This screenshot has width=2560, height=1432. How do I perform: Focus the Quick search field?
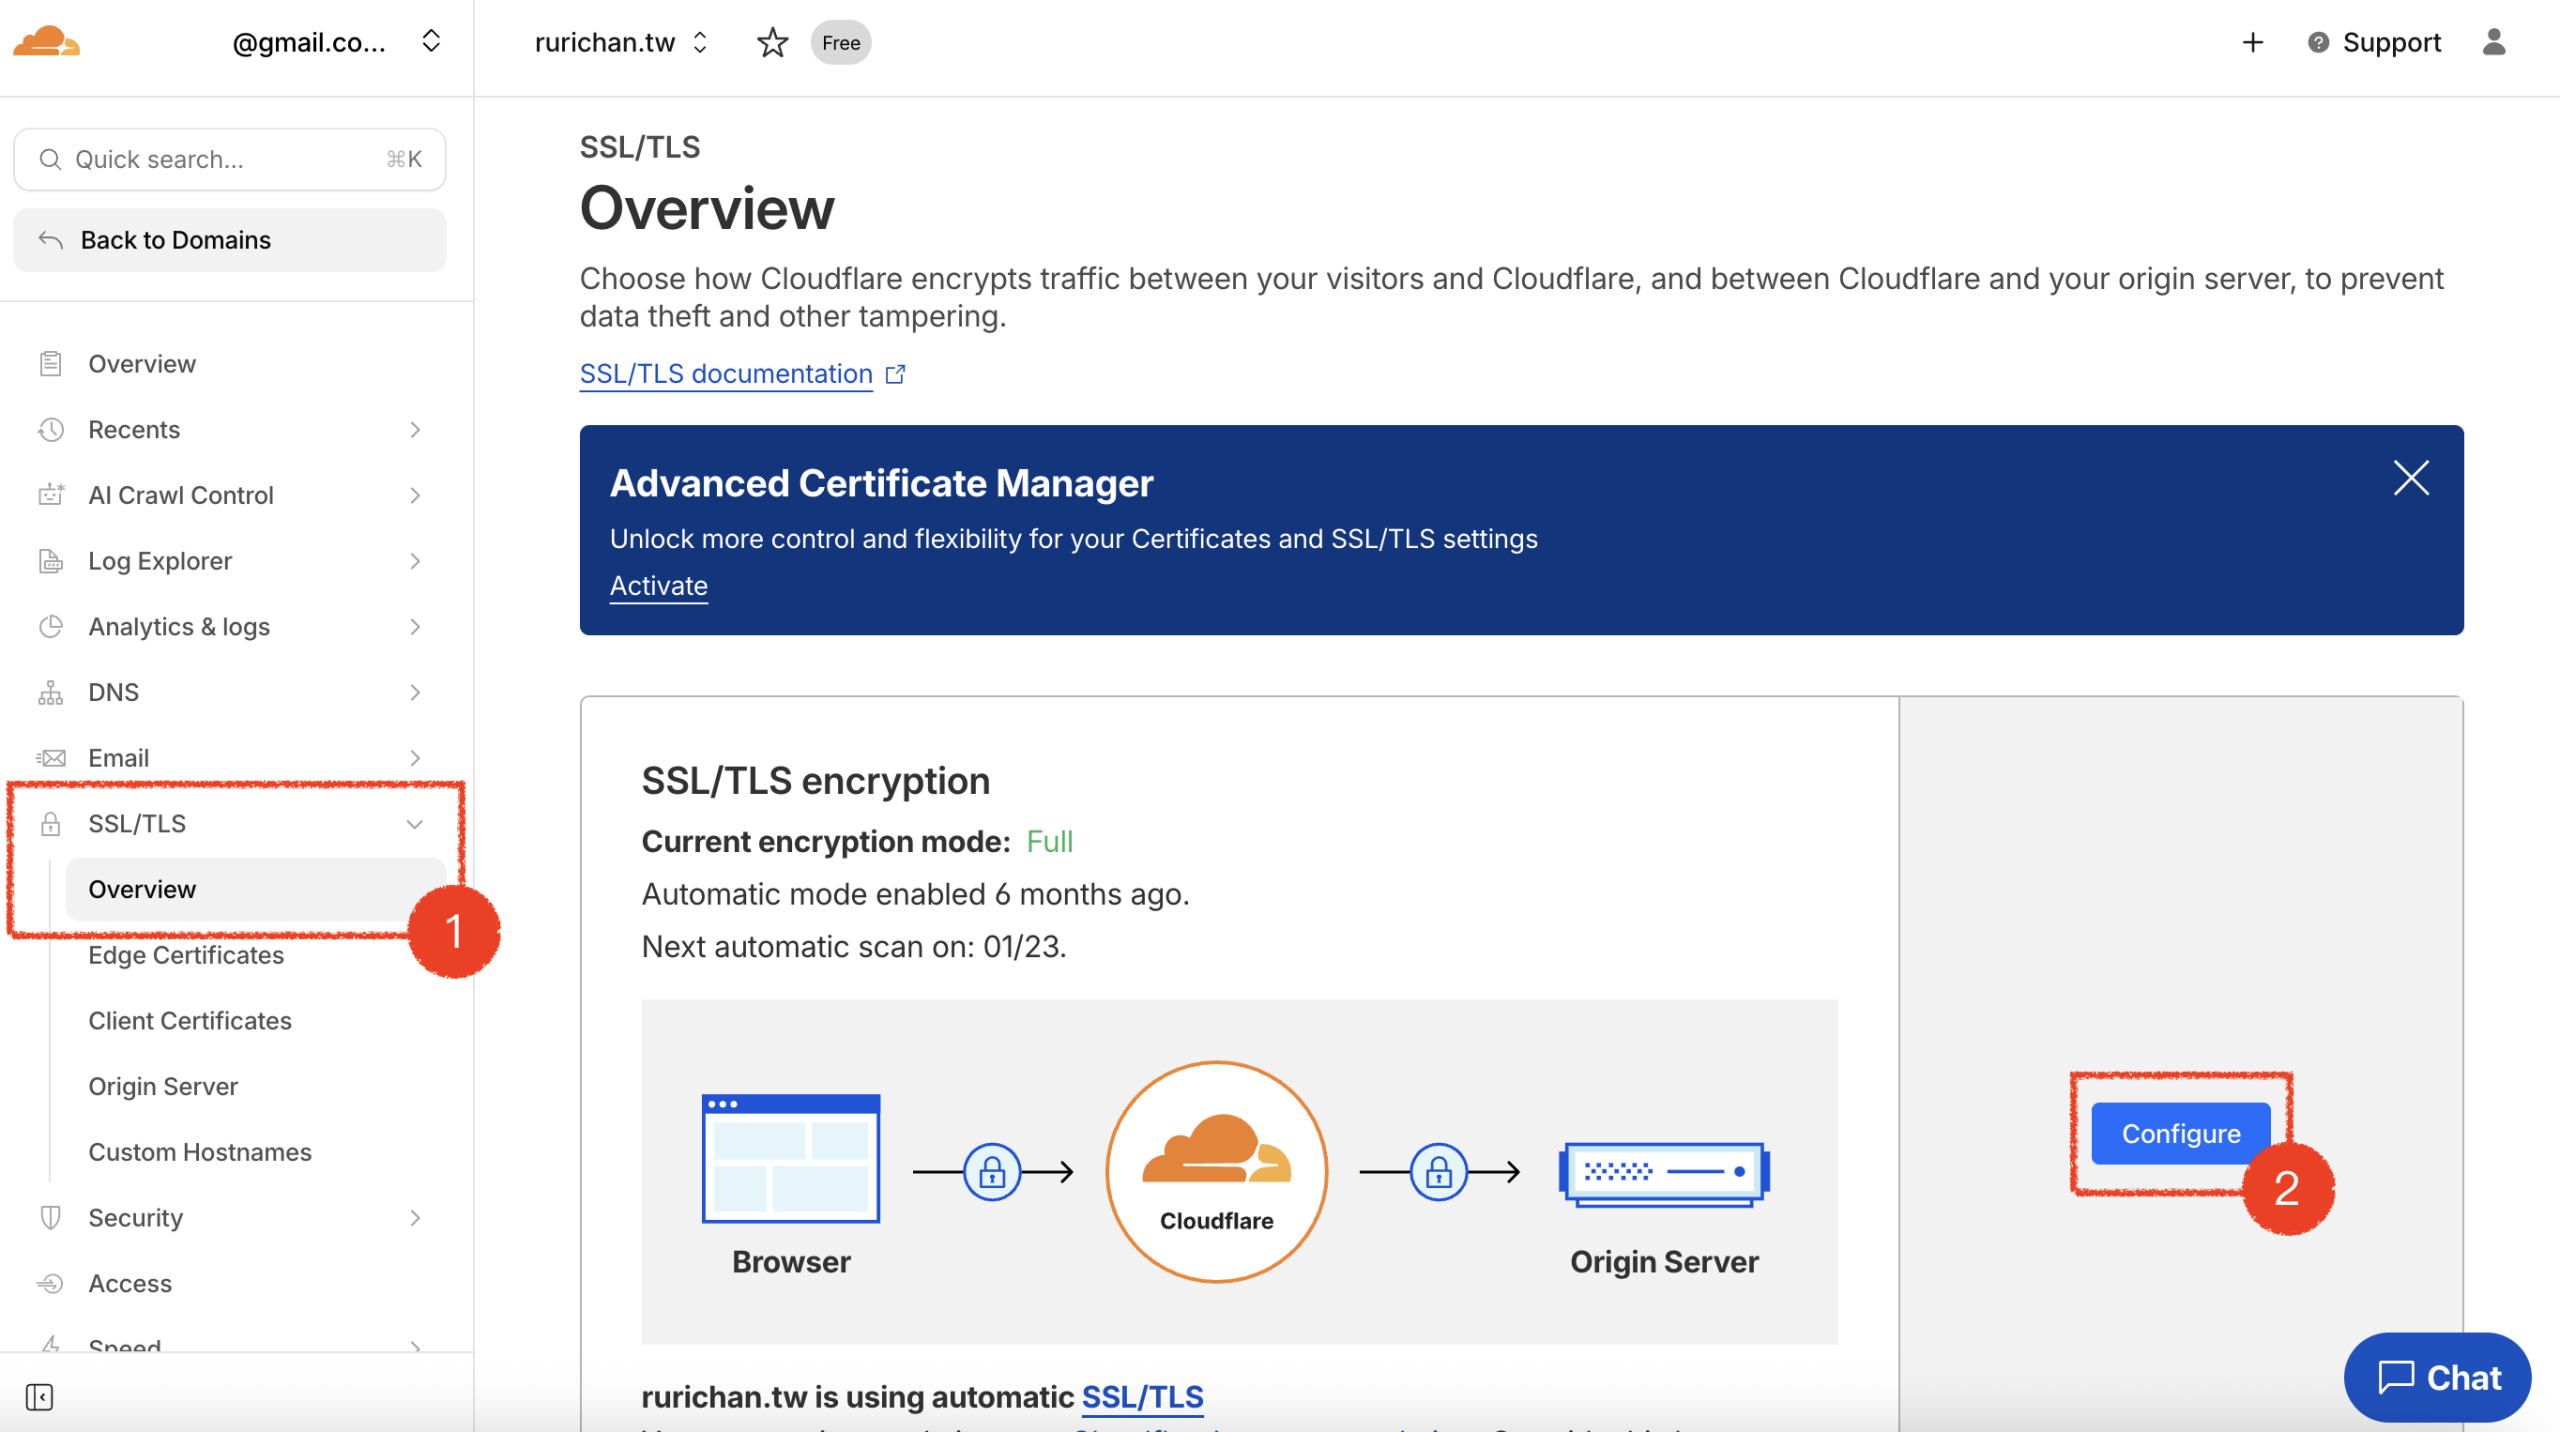(x=229, y=160)
